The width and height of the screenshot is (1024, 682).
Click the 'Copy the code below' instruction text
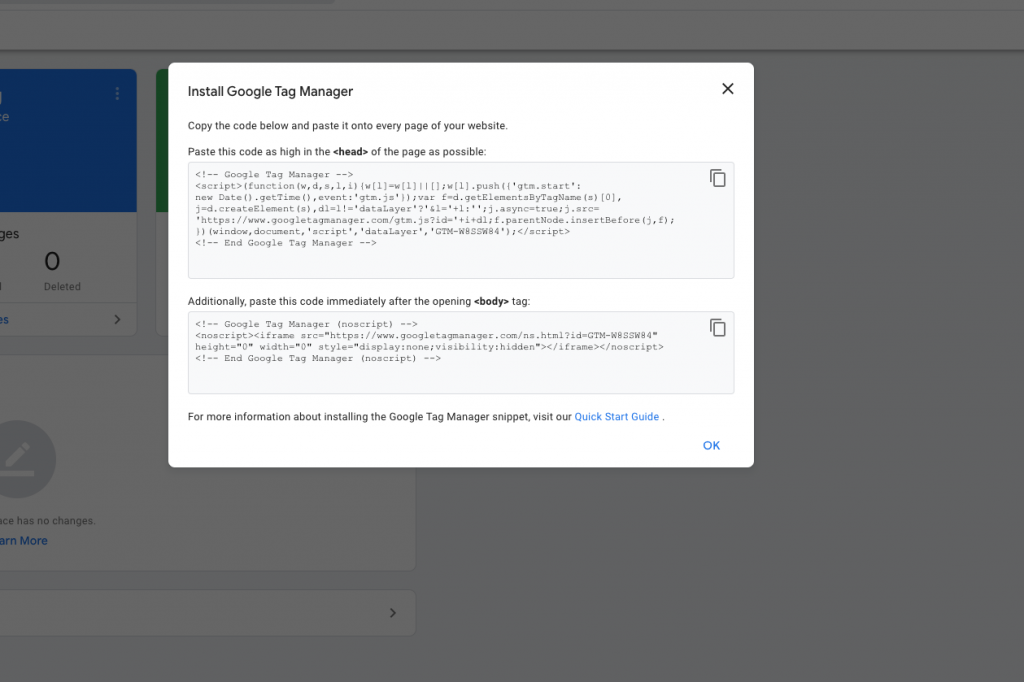point(347,125)
